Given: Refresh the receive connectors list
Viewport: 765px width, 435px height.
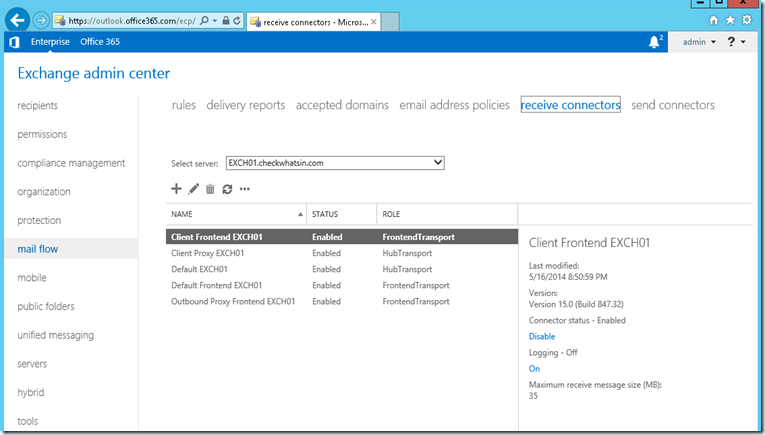Looking at the screenshot, I should tap(227, 189).
